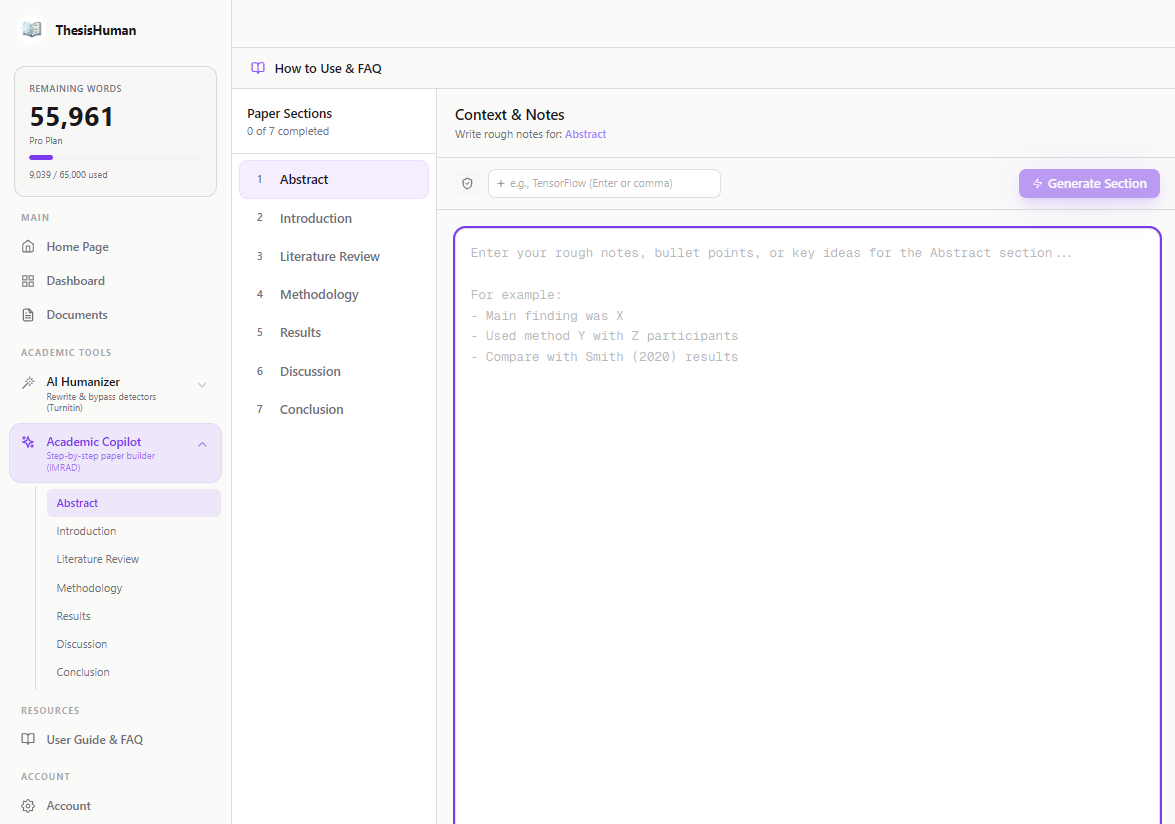Click the Generate Section button

click(1089, 183)
